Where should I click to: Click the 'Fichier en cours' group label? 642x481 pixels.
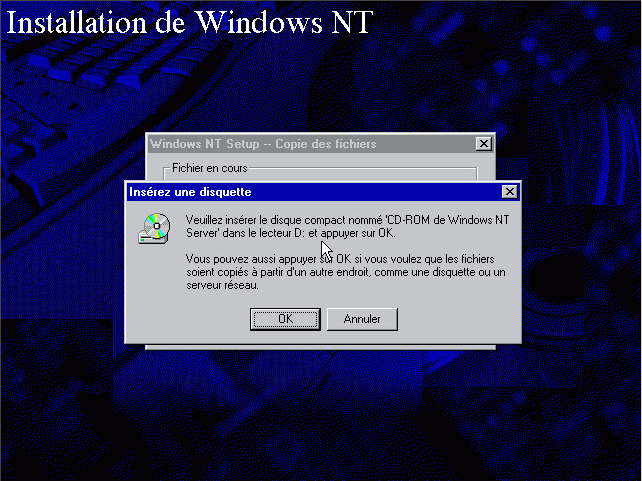tap(210, 168)
